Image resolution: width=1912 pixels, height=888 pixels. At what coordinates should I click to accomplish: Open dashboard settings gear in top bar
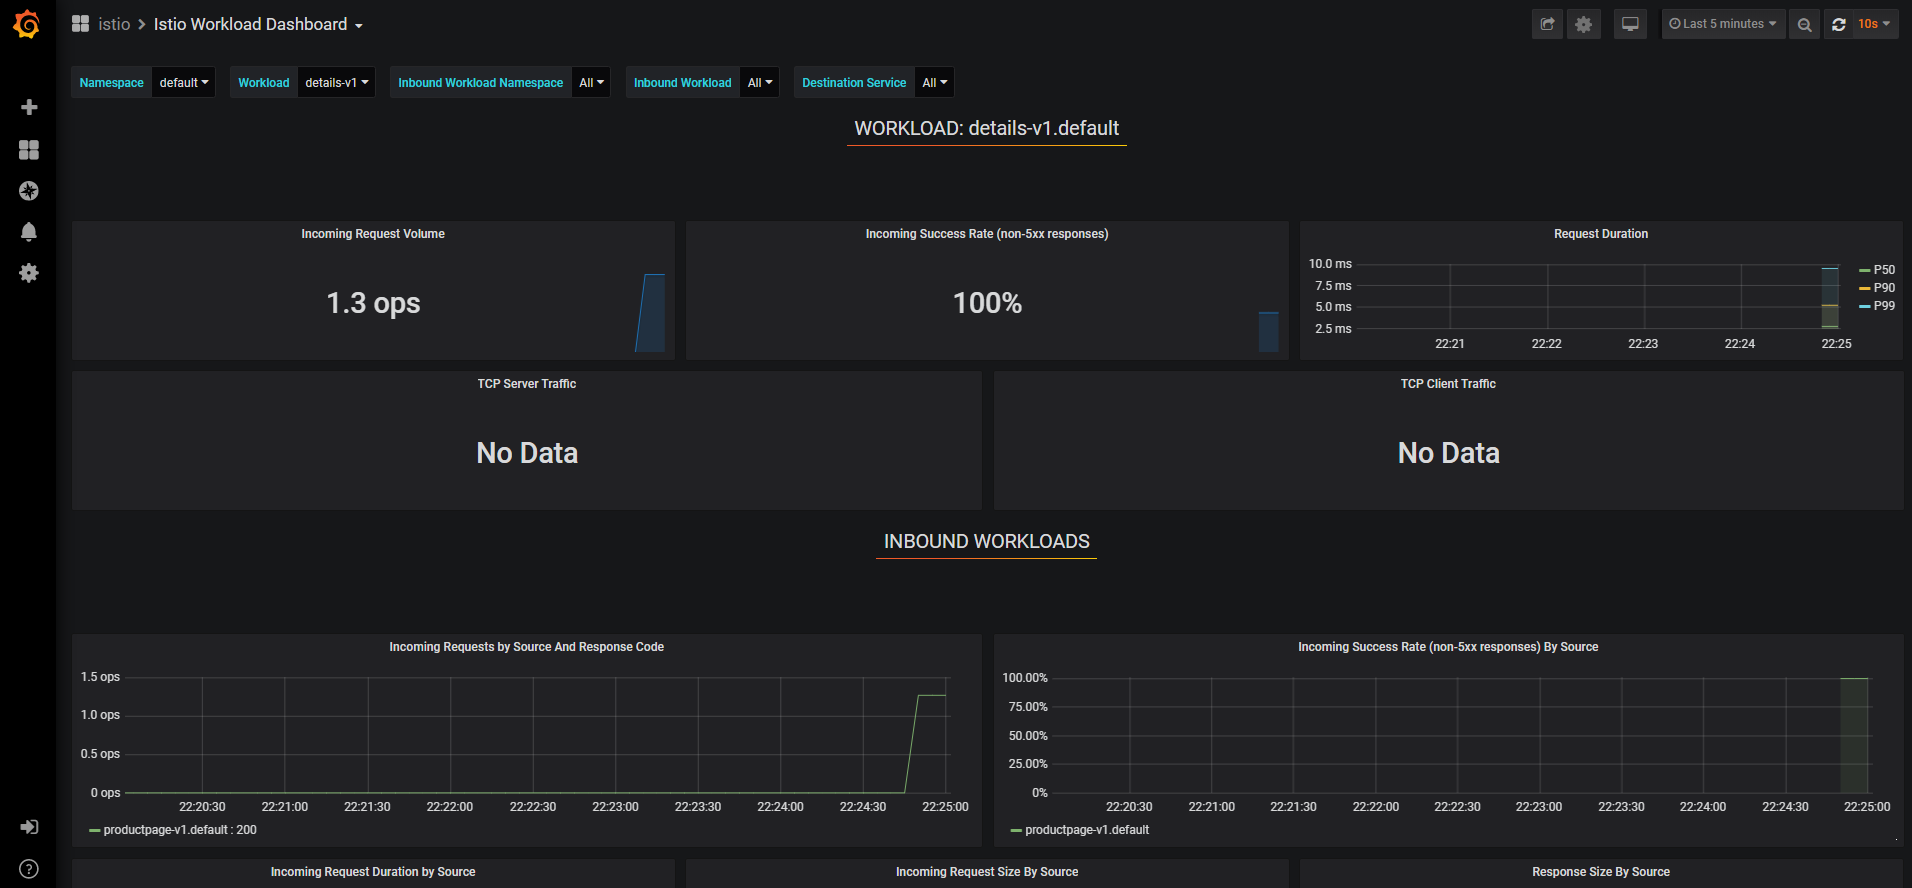point(1584,24)
